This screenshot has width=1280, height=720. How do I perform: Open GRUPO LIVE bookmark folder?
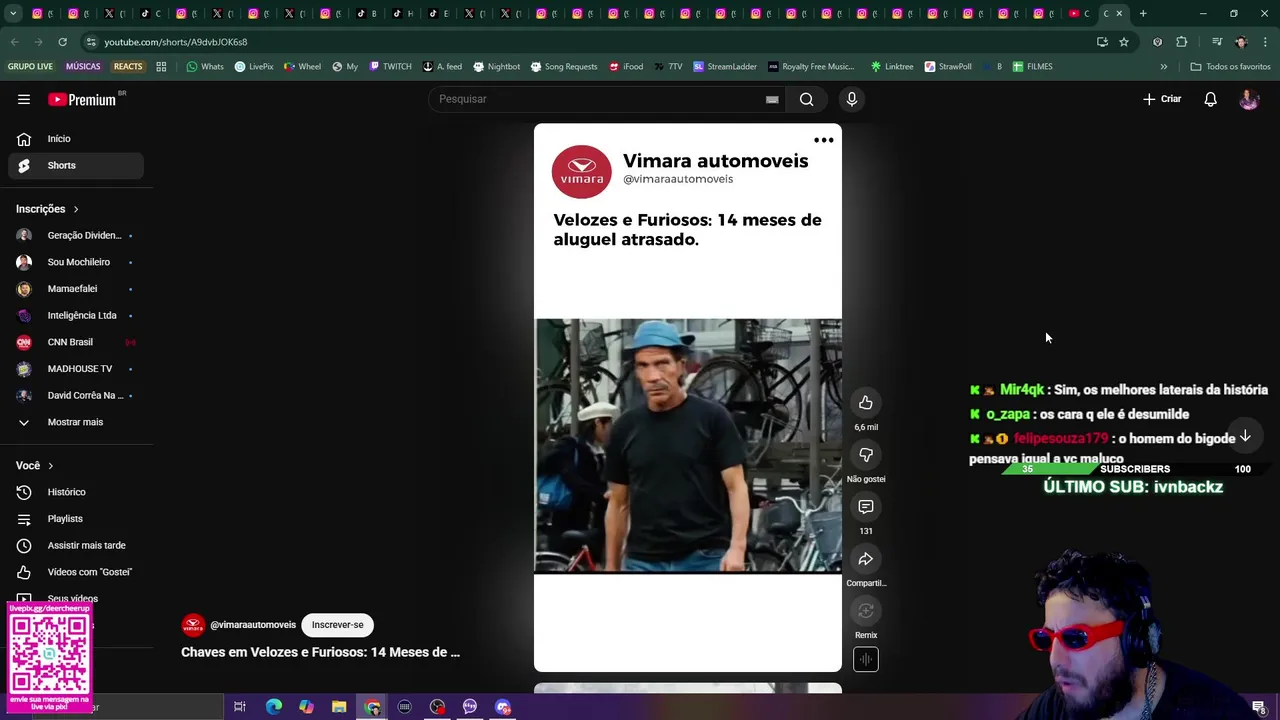tap(30, 67)
